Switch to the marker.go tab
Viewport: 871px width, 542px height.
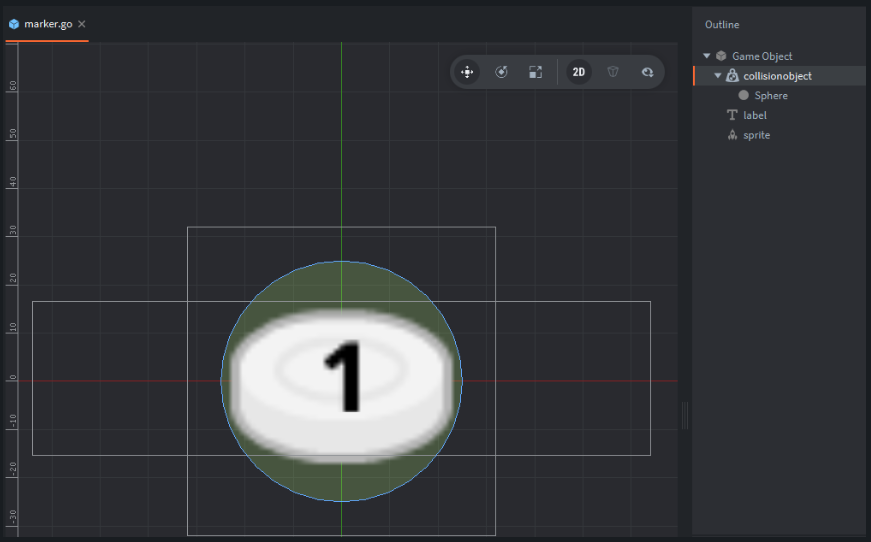click(x=48, y=24)
